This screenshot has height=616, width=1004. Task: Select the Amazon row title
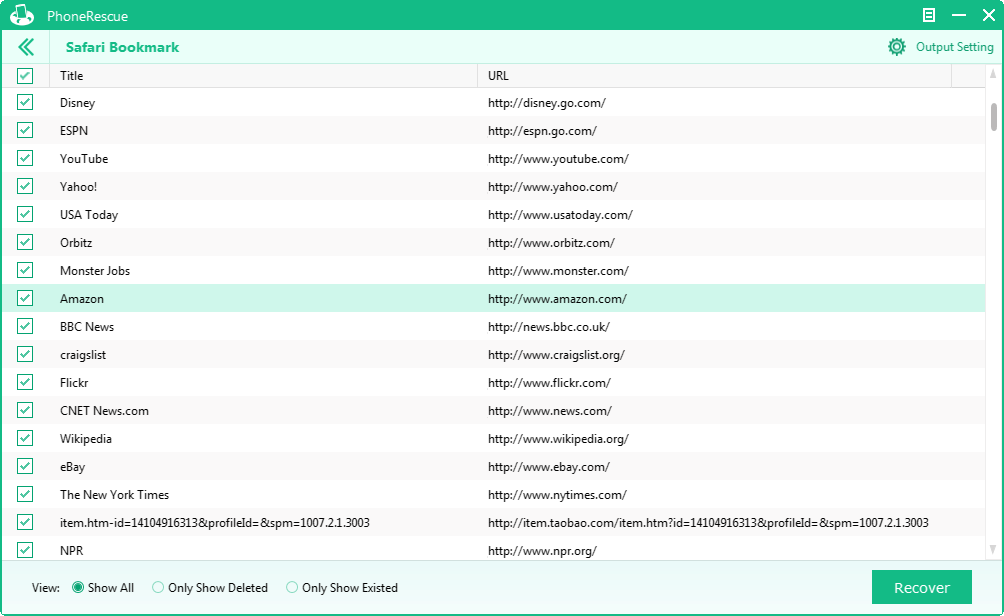pos(82,299)
